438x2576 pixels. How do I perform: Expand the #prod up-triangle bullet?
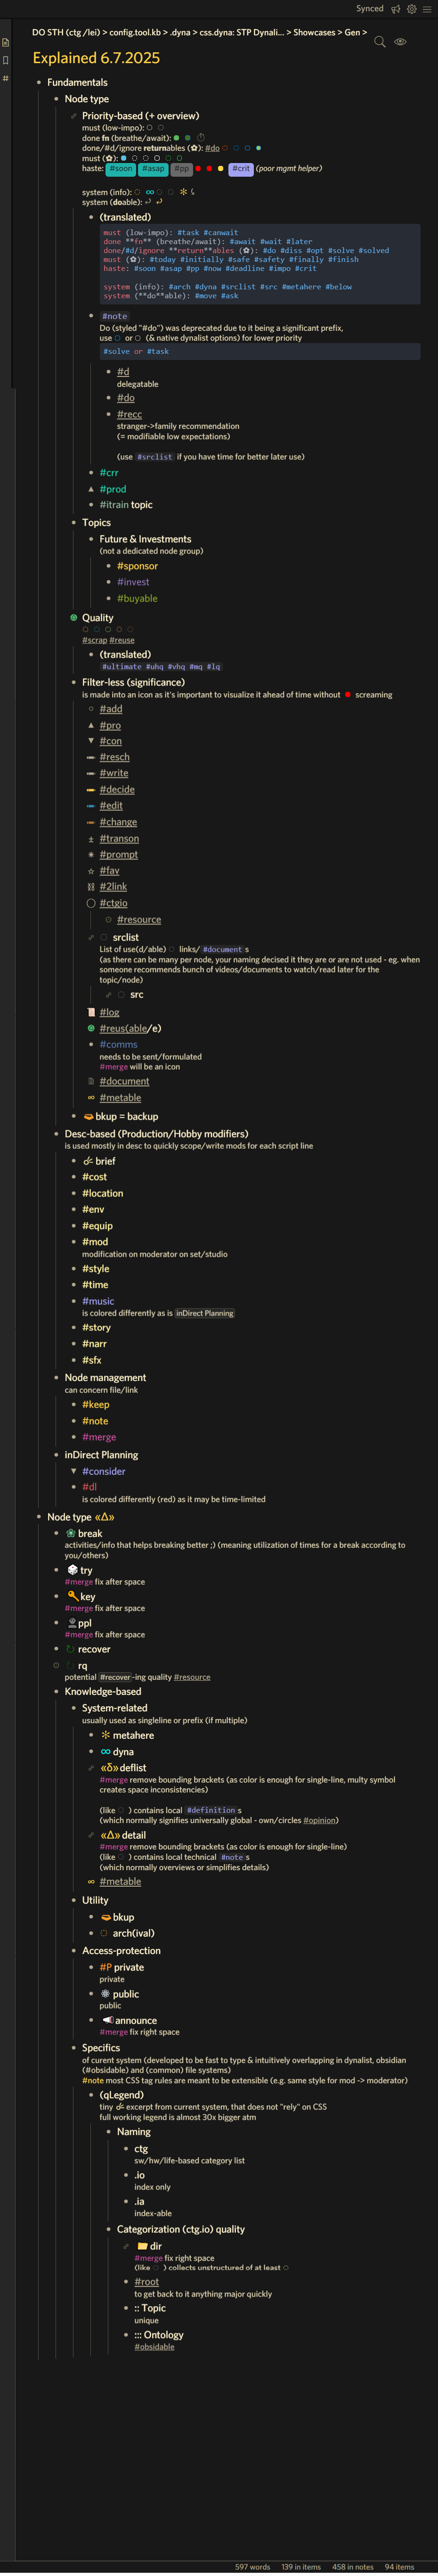91,489
